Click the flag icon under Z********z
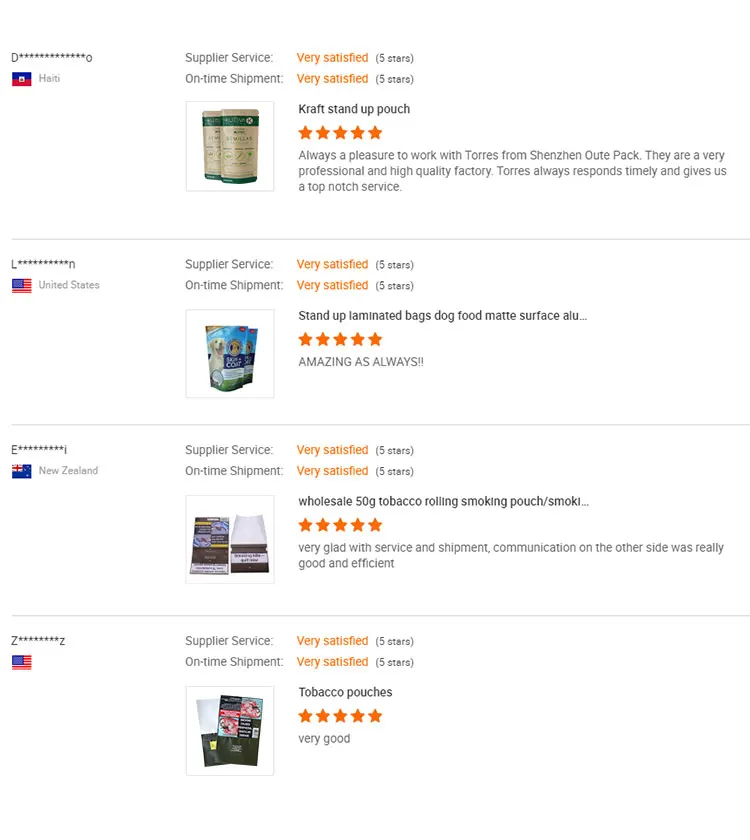The image size is (750, 840). [22, 662]
